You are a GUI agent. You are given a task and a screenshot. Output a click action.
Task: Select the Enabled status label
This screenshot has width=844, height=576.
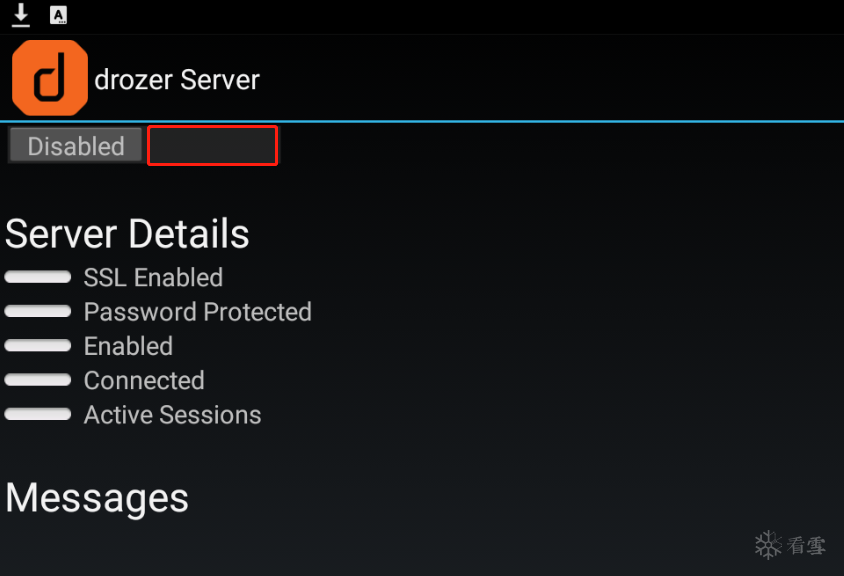tap(128, 346)
